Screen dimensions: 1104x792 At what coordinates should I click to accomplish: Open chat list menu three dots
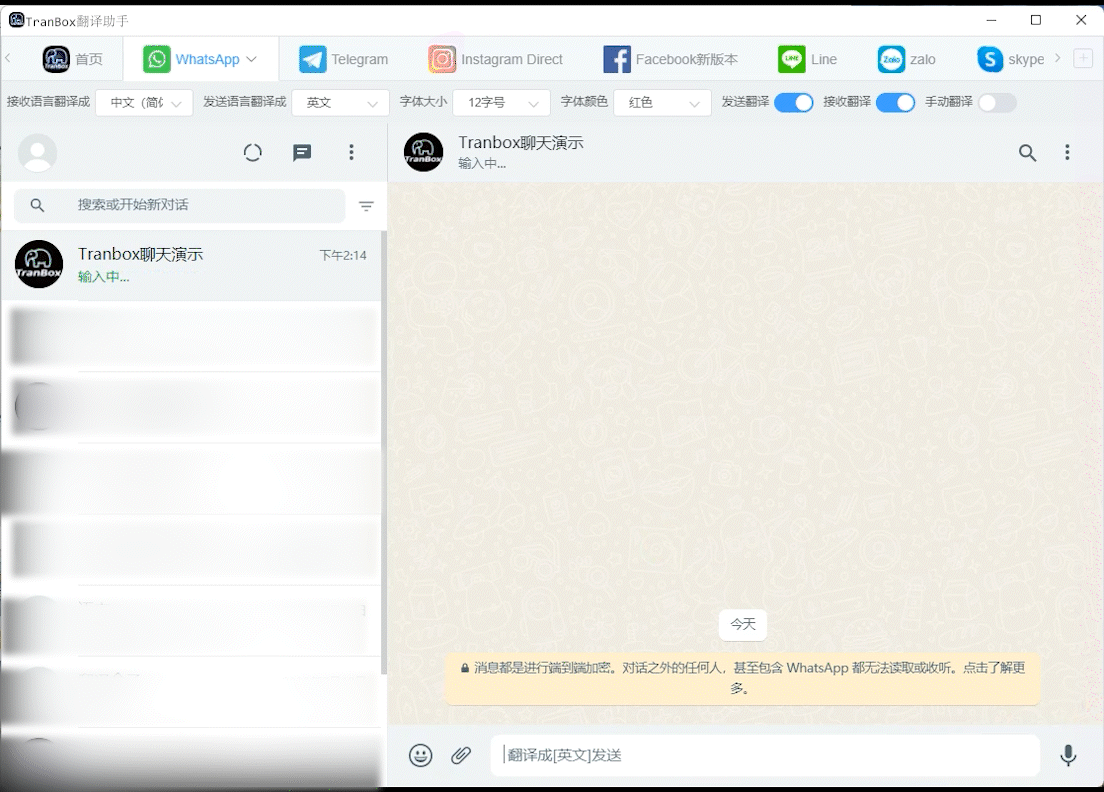(x=351, y=153)
